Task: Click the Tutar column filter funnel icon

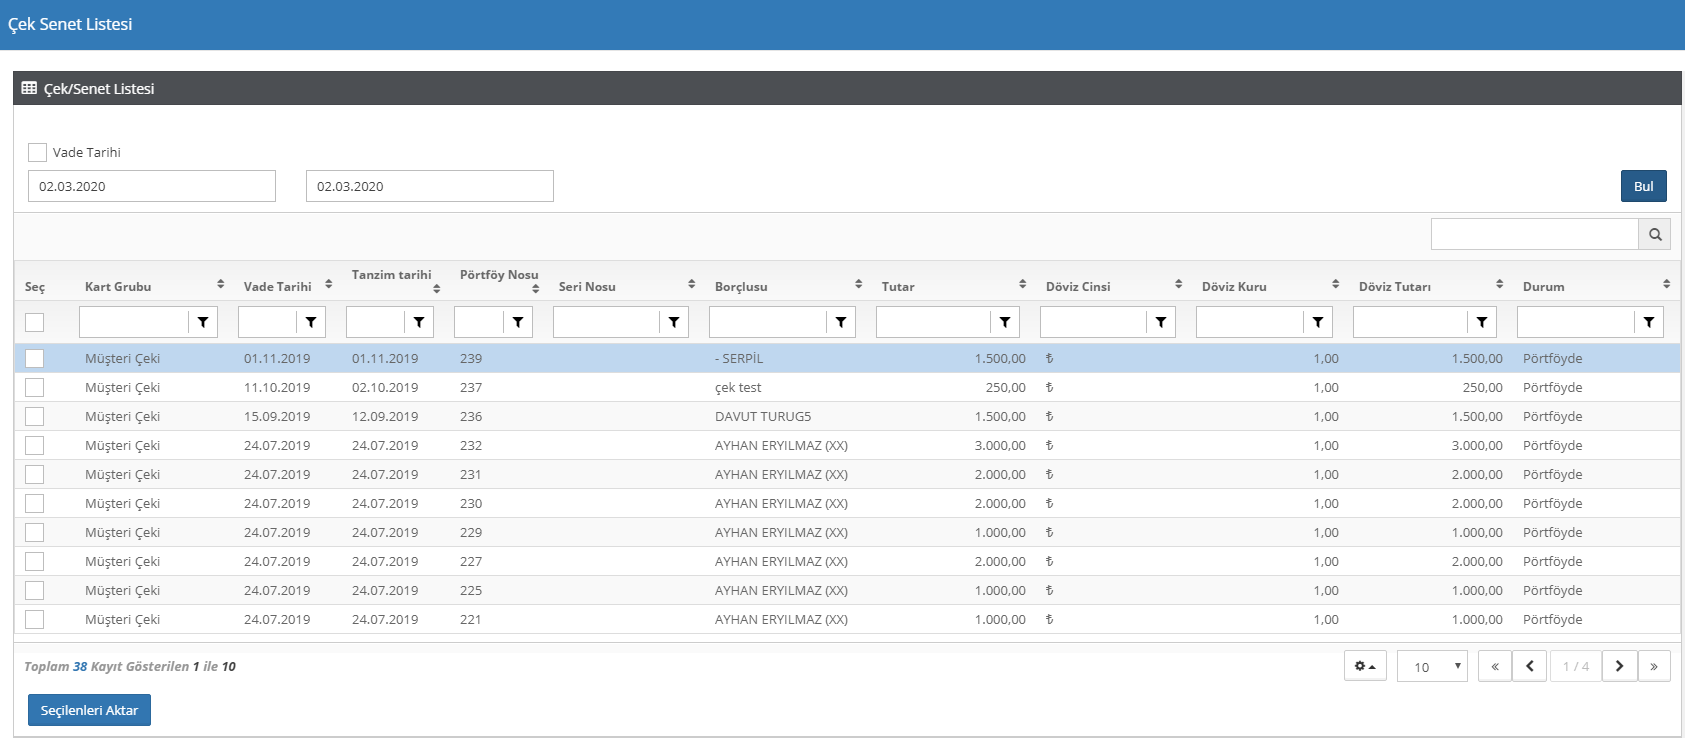Action: (x=1005, y=322)
